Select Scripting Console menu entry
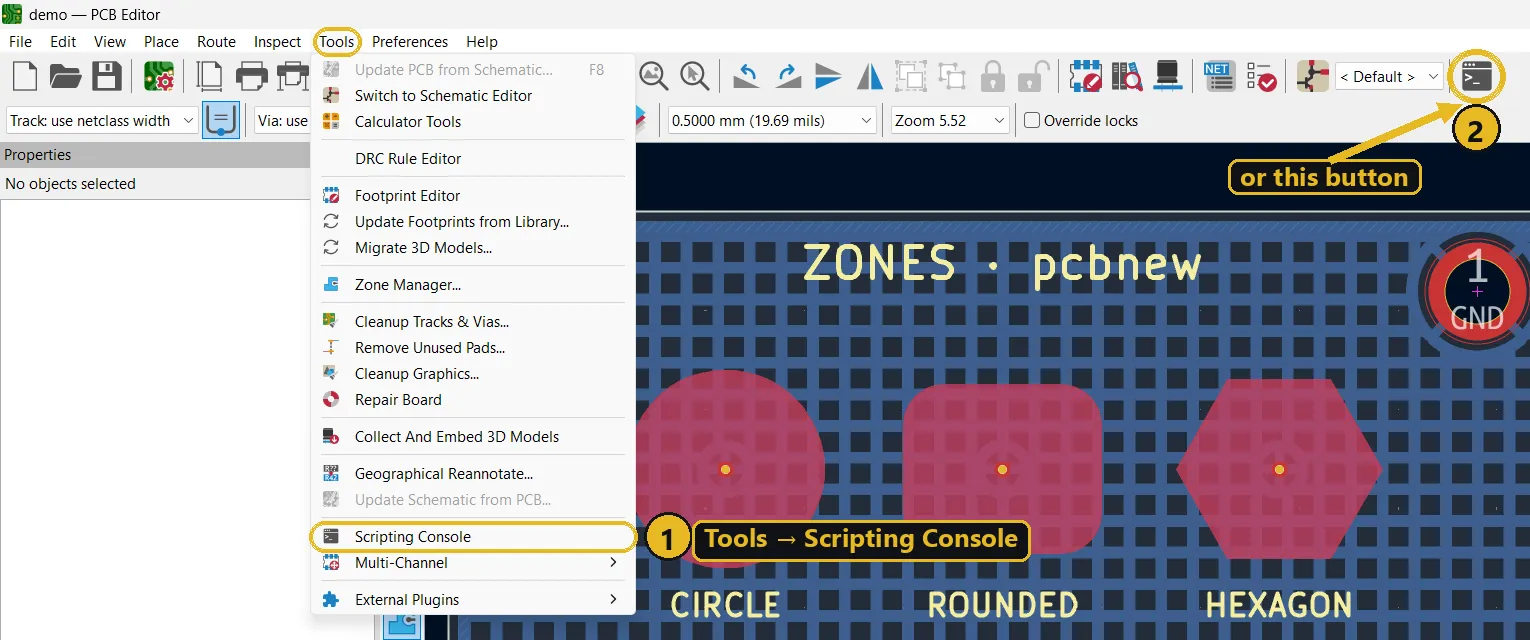 click(x=473, y=537)
